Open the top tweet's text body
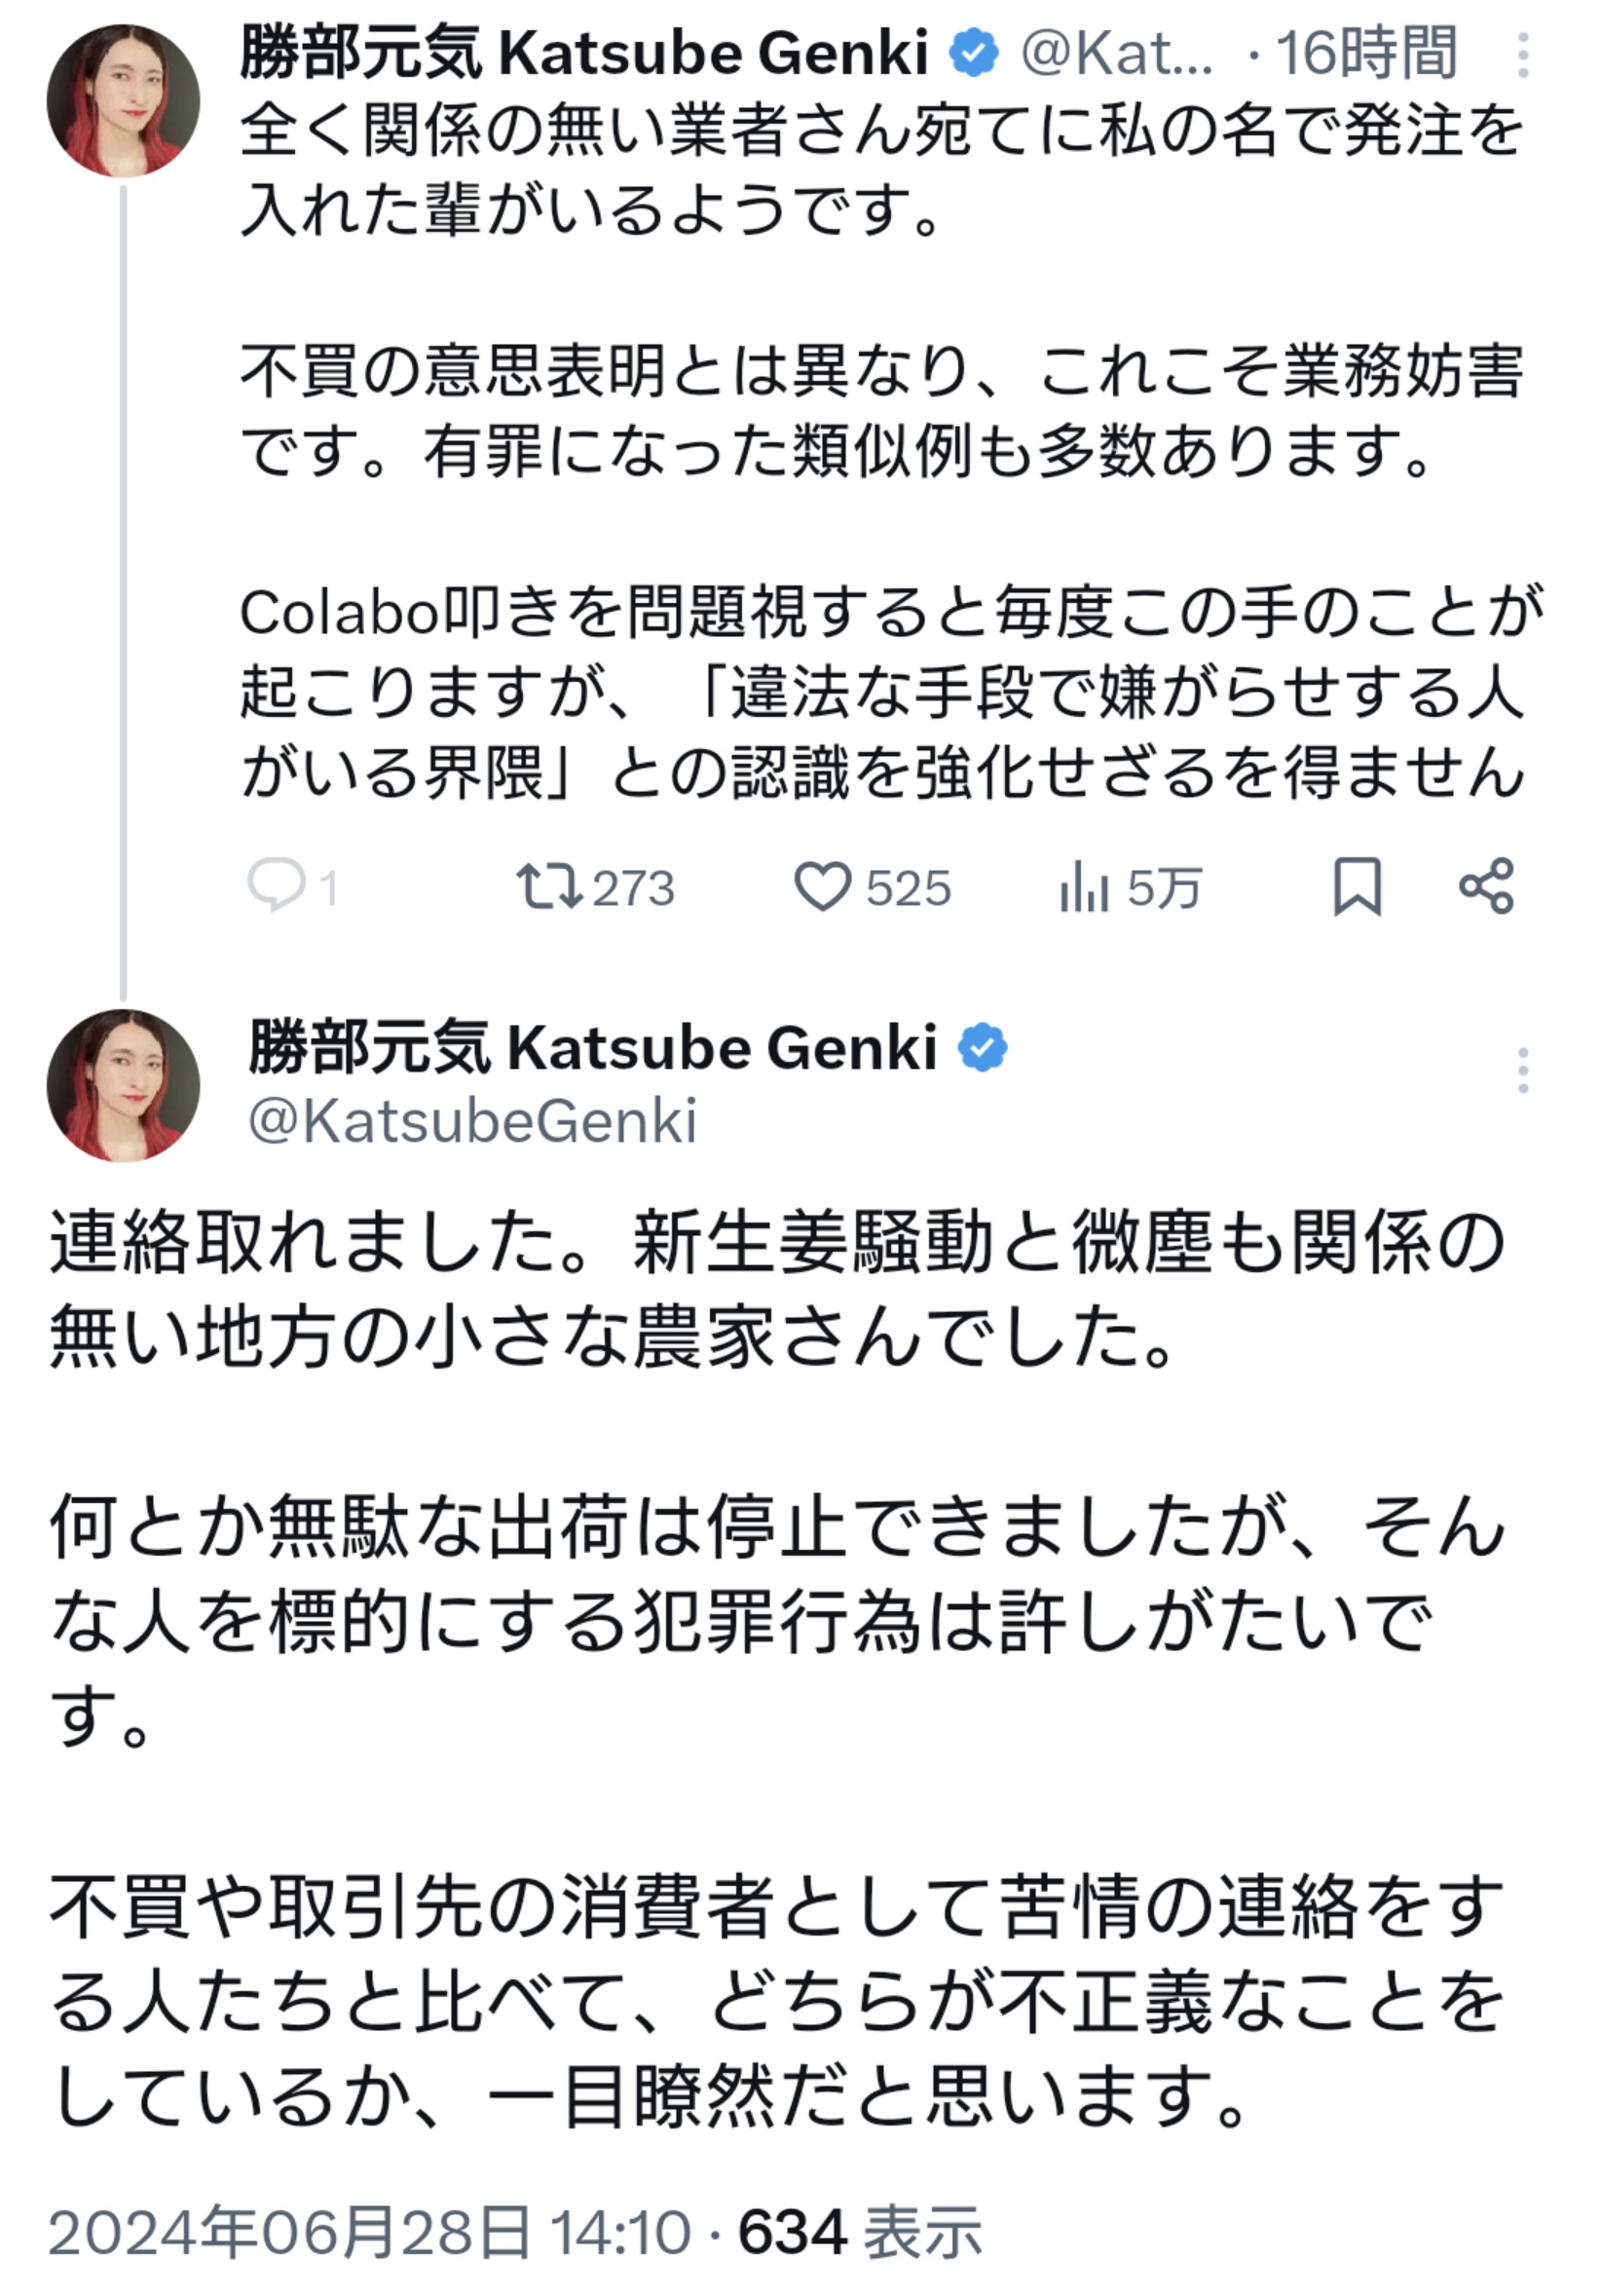This screenshot has width=1601, height=2296. pos(890,451)
